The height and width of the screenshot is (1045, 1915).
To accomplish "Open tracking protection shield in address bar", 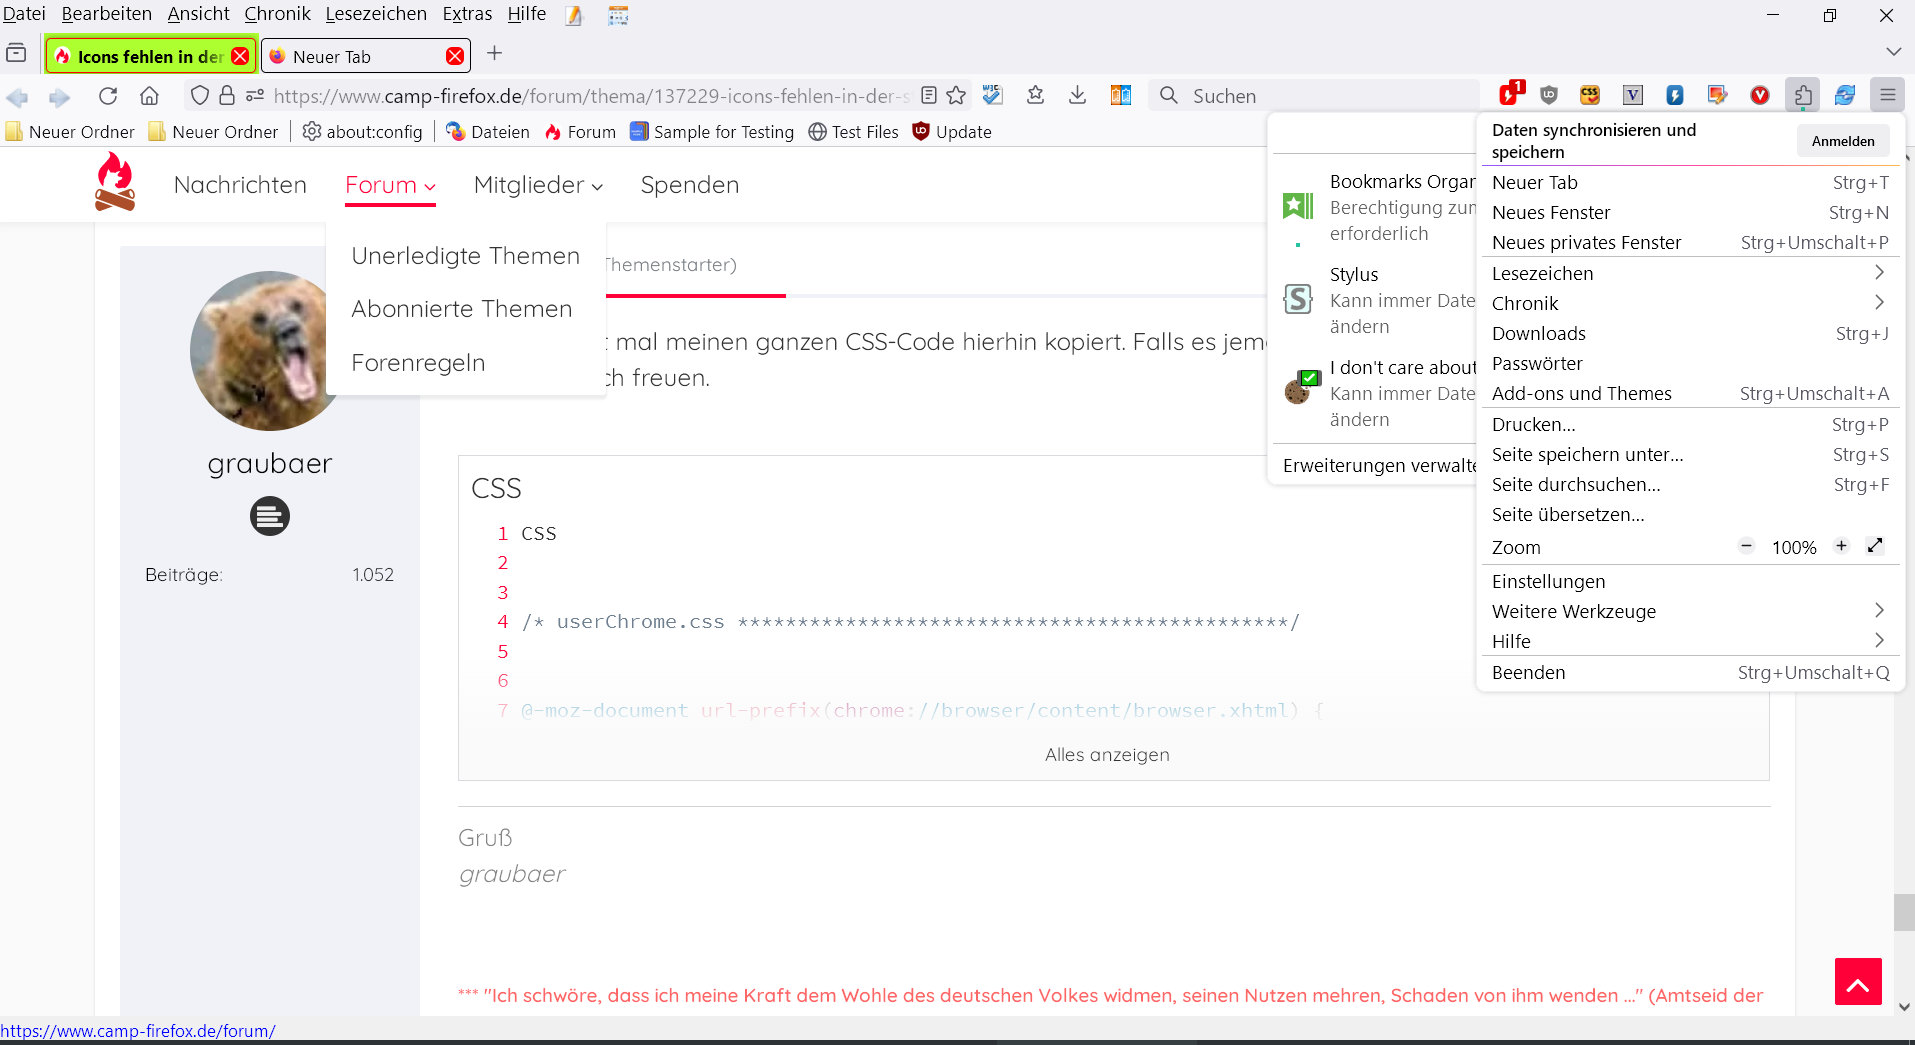I will tap(200, 96).
